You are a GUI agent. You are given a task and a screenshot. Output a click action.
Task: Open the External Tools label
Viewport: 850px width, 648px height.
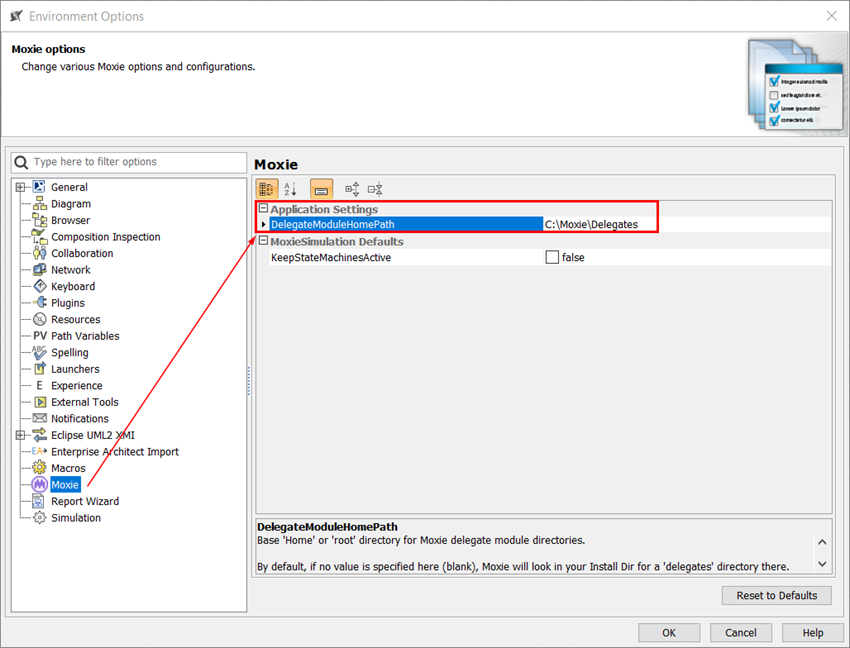[85, 402]
